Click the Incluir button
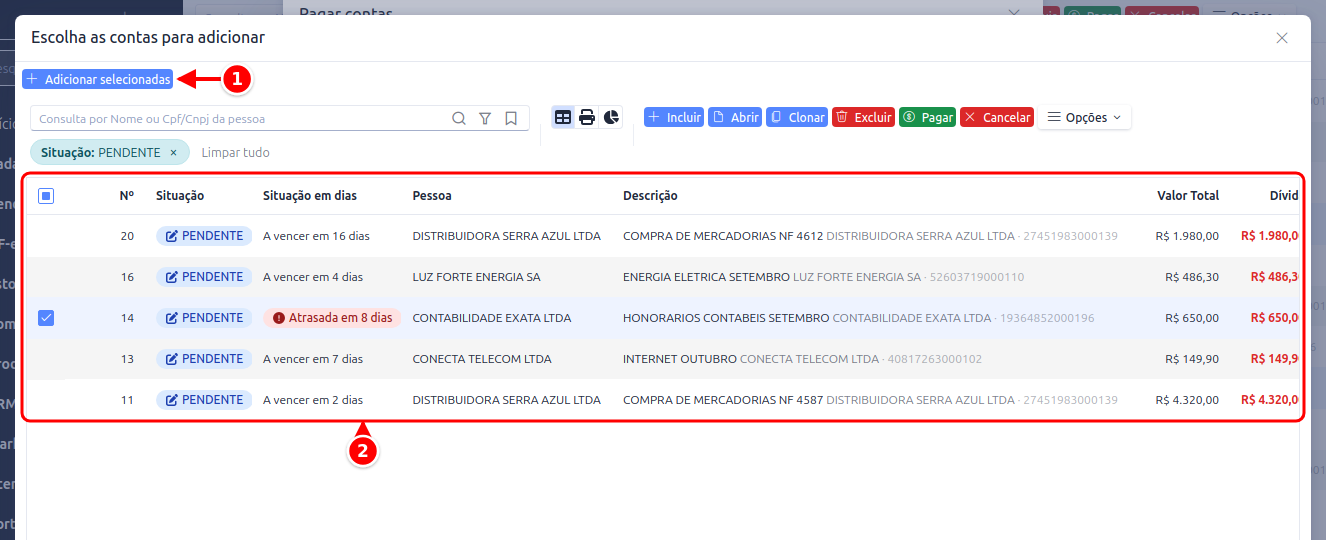The image size is (1326, 540). (674, 117)
